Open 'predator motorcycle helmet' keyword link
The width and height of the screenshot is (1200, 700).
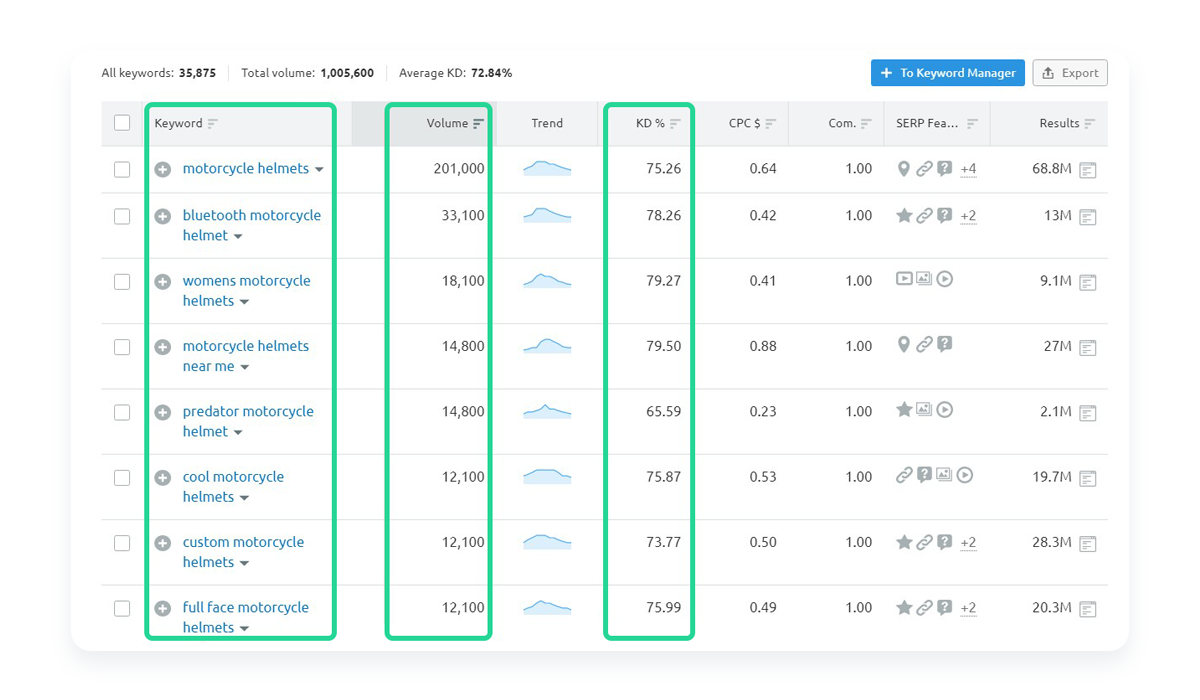click(x=248, y=421)
